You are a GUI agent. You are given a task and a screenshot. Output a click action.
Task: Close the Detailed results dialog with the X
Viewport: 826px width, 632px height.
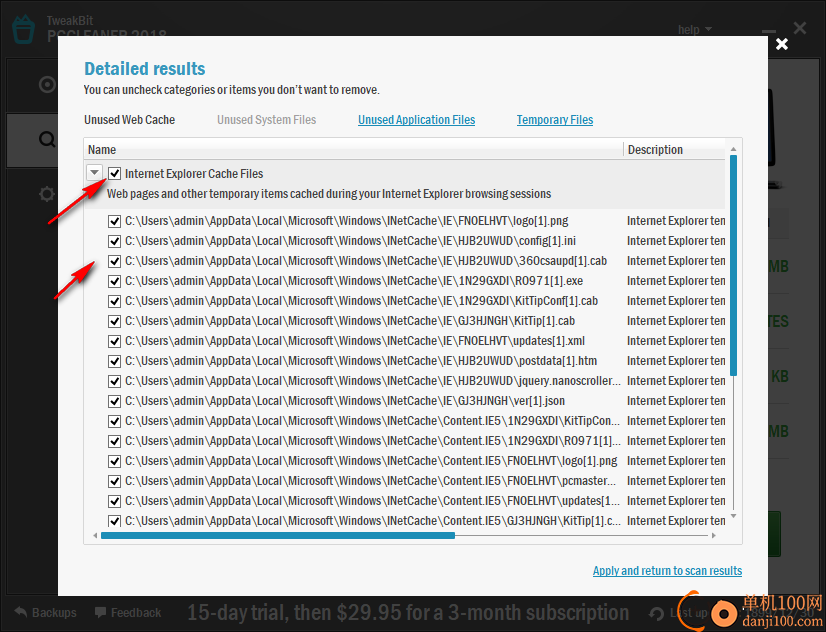782,44
